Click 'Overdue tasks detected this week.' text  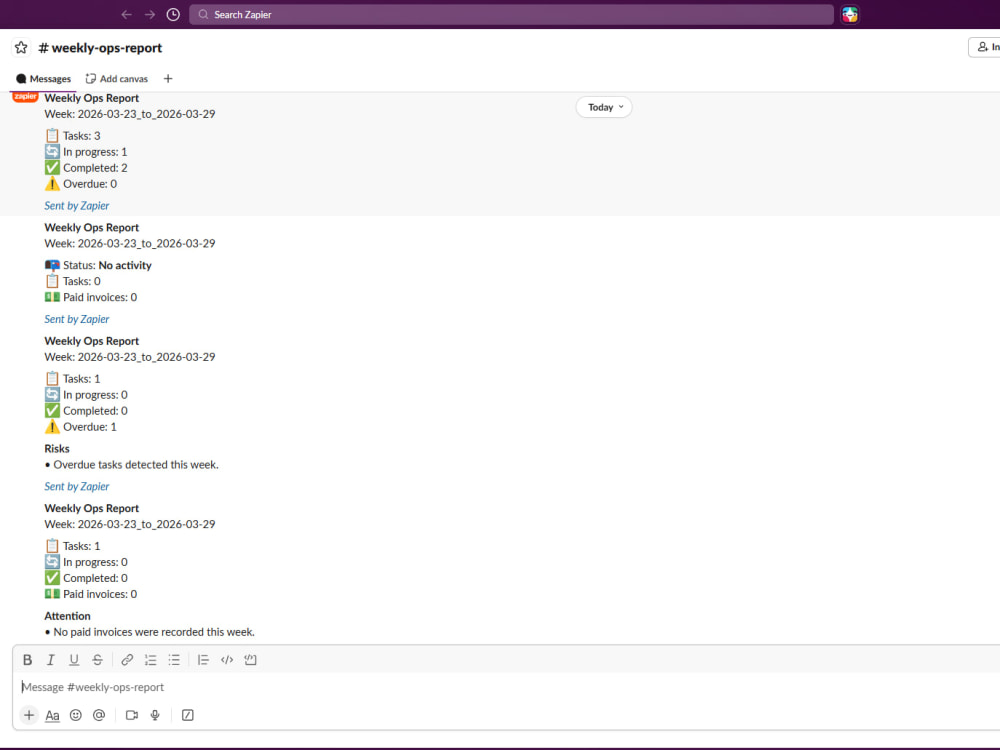pyautogui.click(x=136, y=465)
